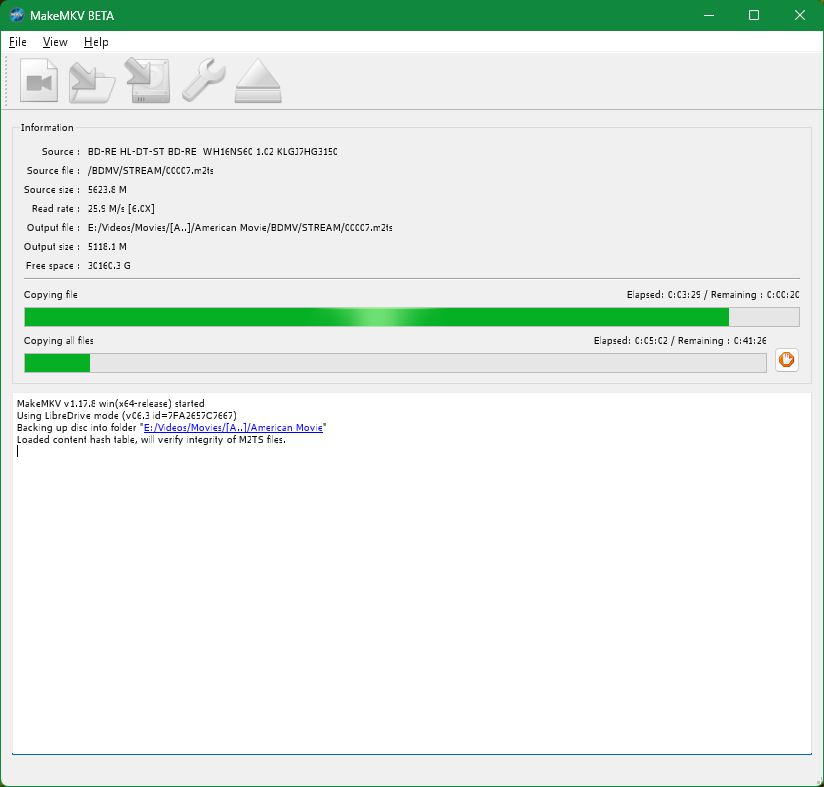Click the "Free space :" label

tap(53, 265)
